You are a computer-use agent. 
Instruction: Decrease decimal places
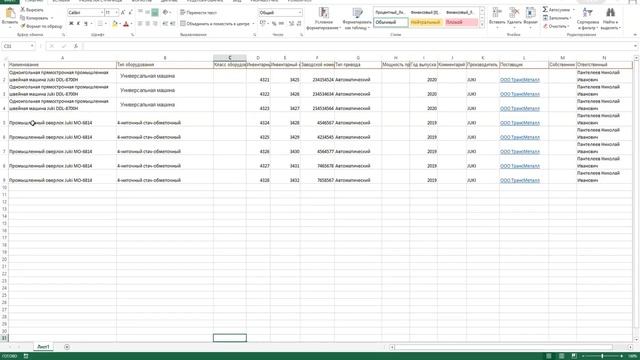click(x=299, y=24)
